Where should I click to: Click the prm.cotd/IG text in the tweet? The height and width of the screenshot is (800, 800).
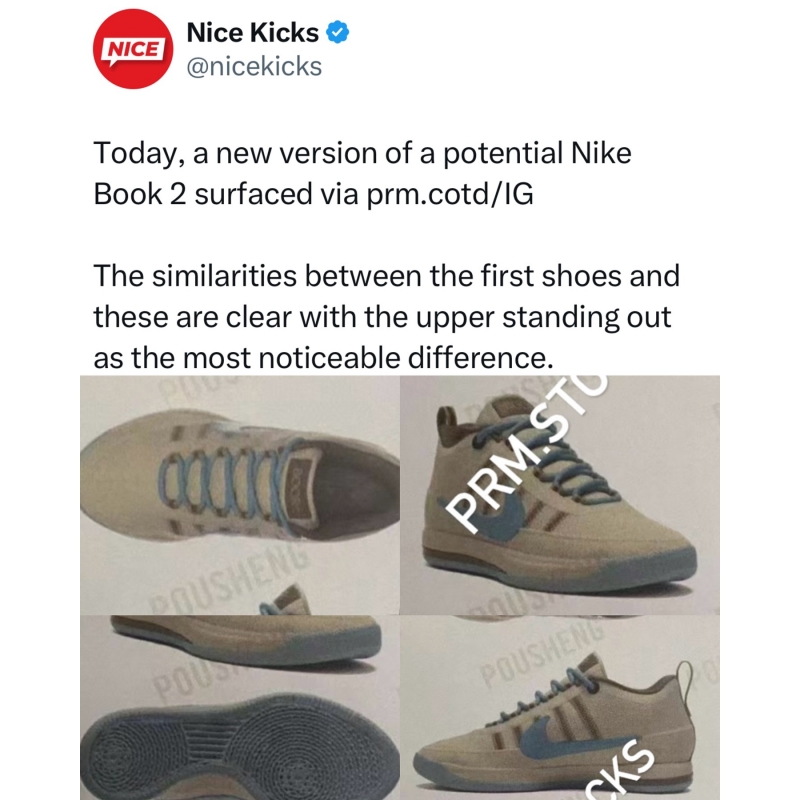[449, 194]
